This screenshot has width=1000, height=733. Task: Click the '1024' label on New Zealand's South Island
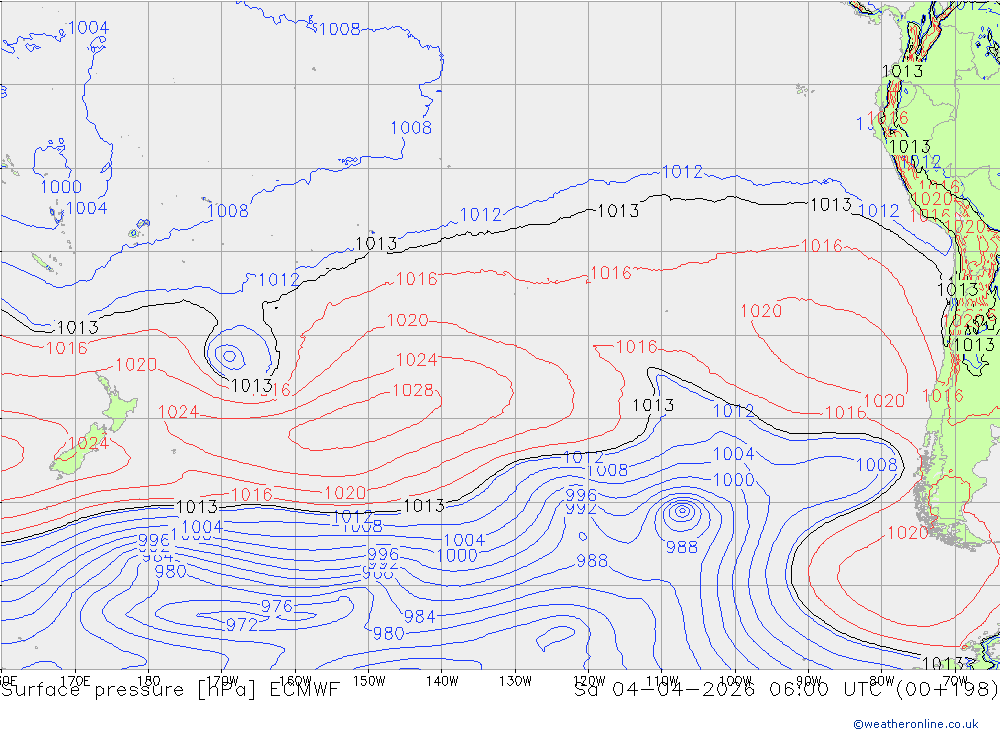coord(87,443)
